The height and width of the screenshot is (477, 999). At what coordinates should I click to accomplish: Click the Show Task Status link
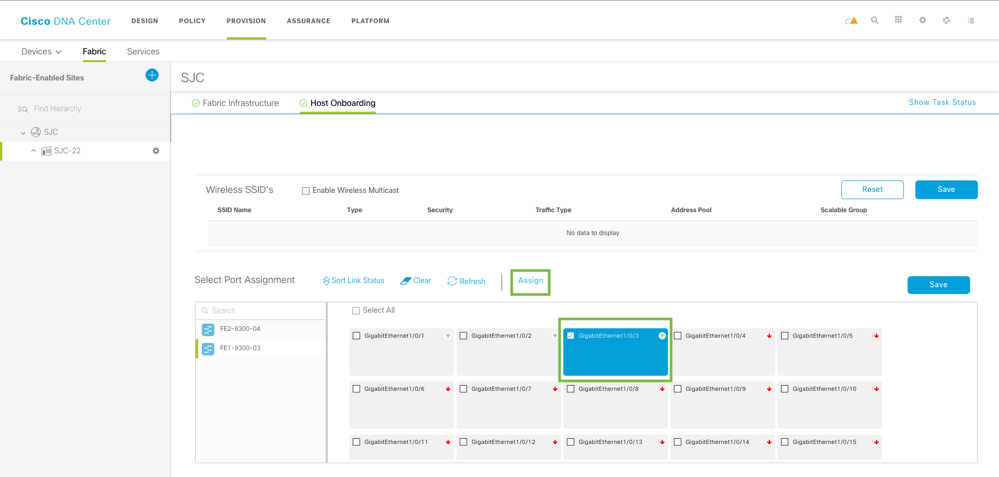tap(942, 103)
